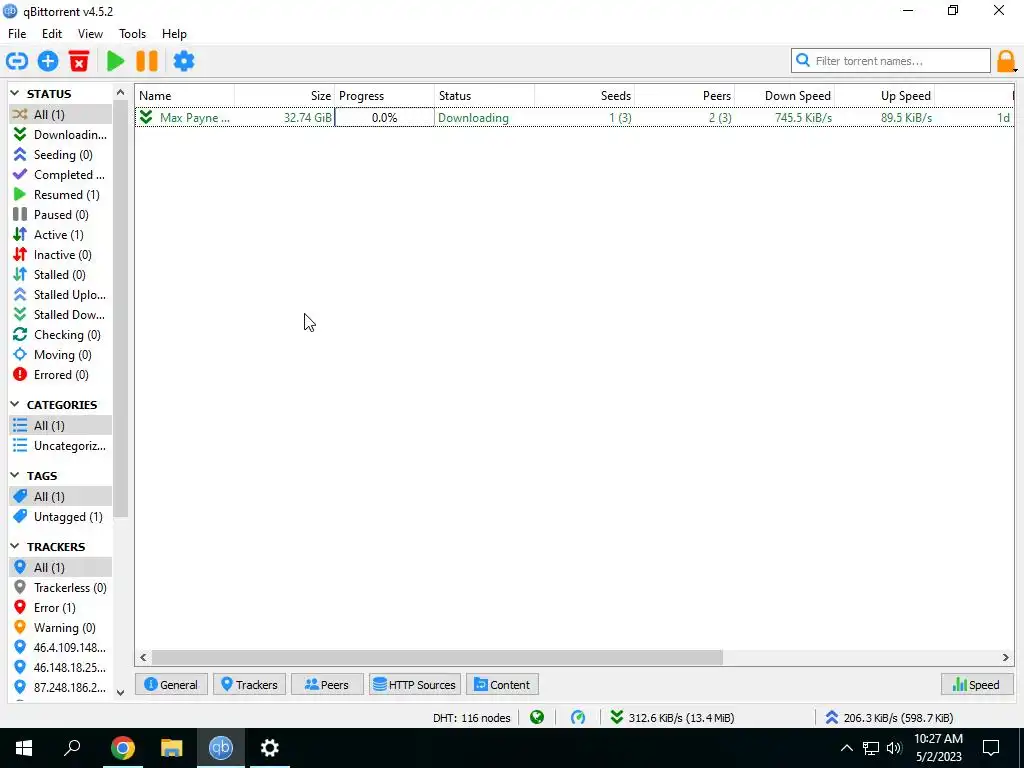Switch to the Peers tab
This screenshot has width=1024, height=768.
pos(327,685)
